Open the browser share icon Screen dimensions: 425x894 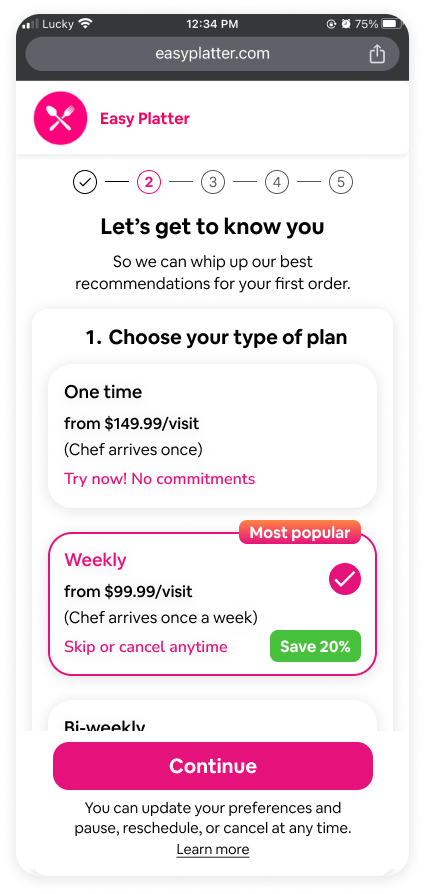377,54
